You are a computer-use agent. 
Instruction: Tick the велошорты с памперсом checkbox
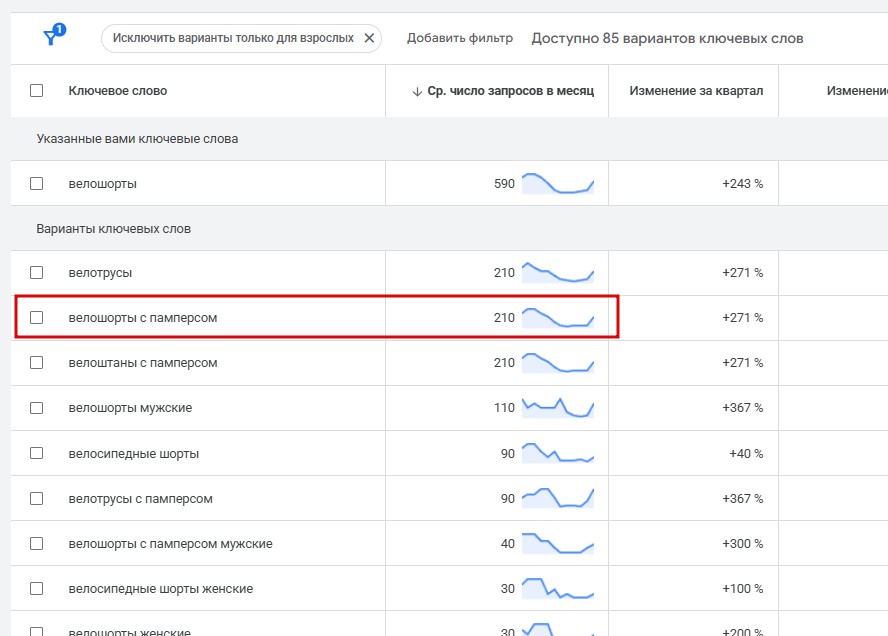click(x=37, y=318)
